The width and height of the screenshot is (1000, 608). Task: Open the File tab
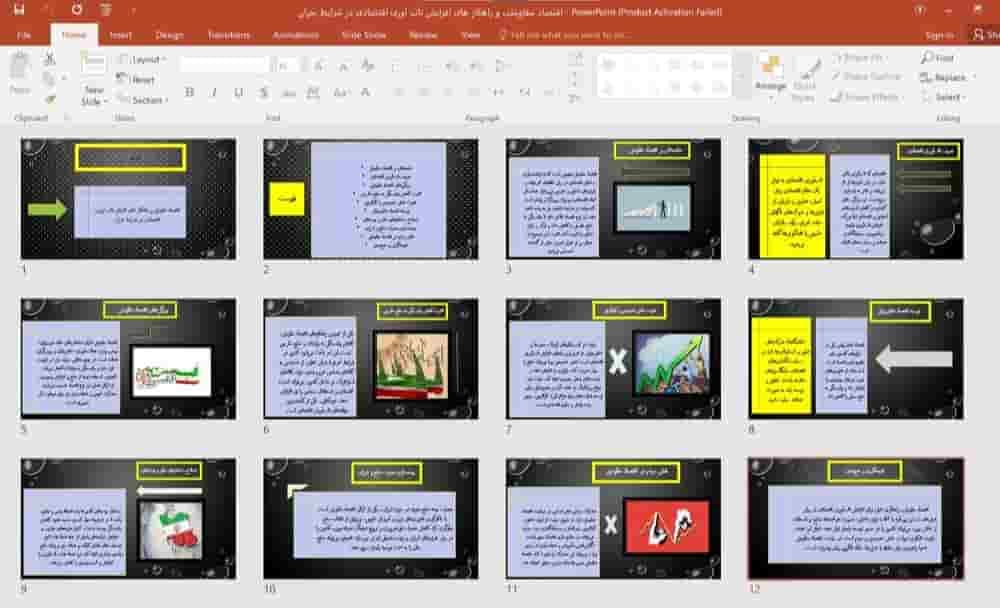pos(24,35)
